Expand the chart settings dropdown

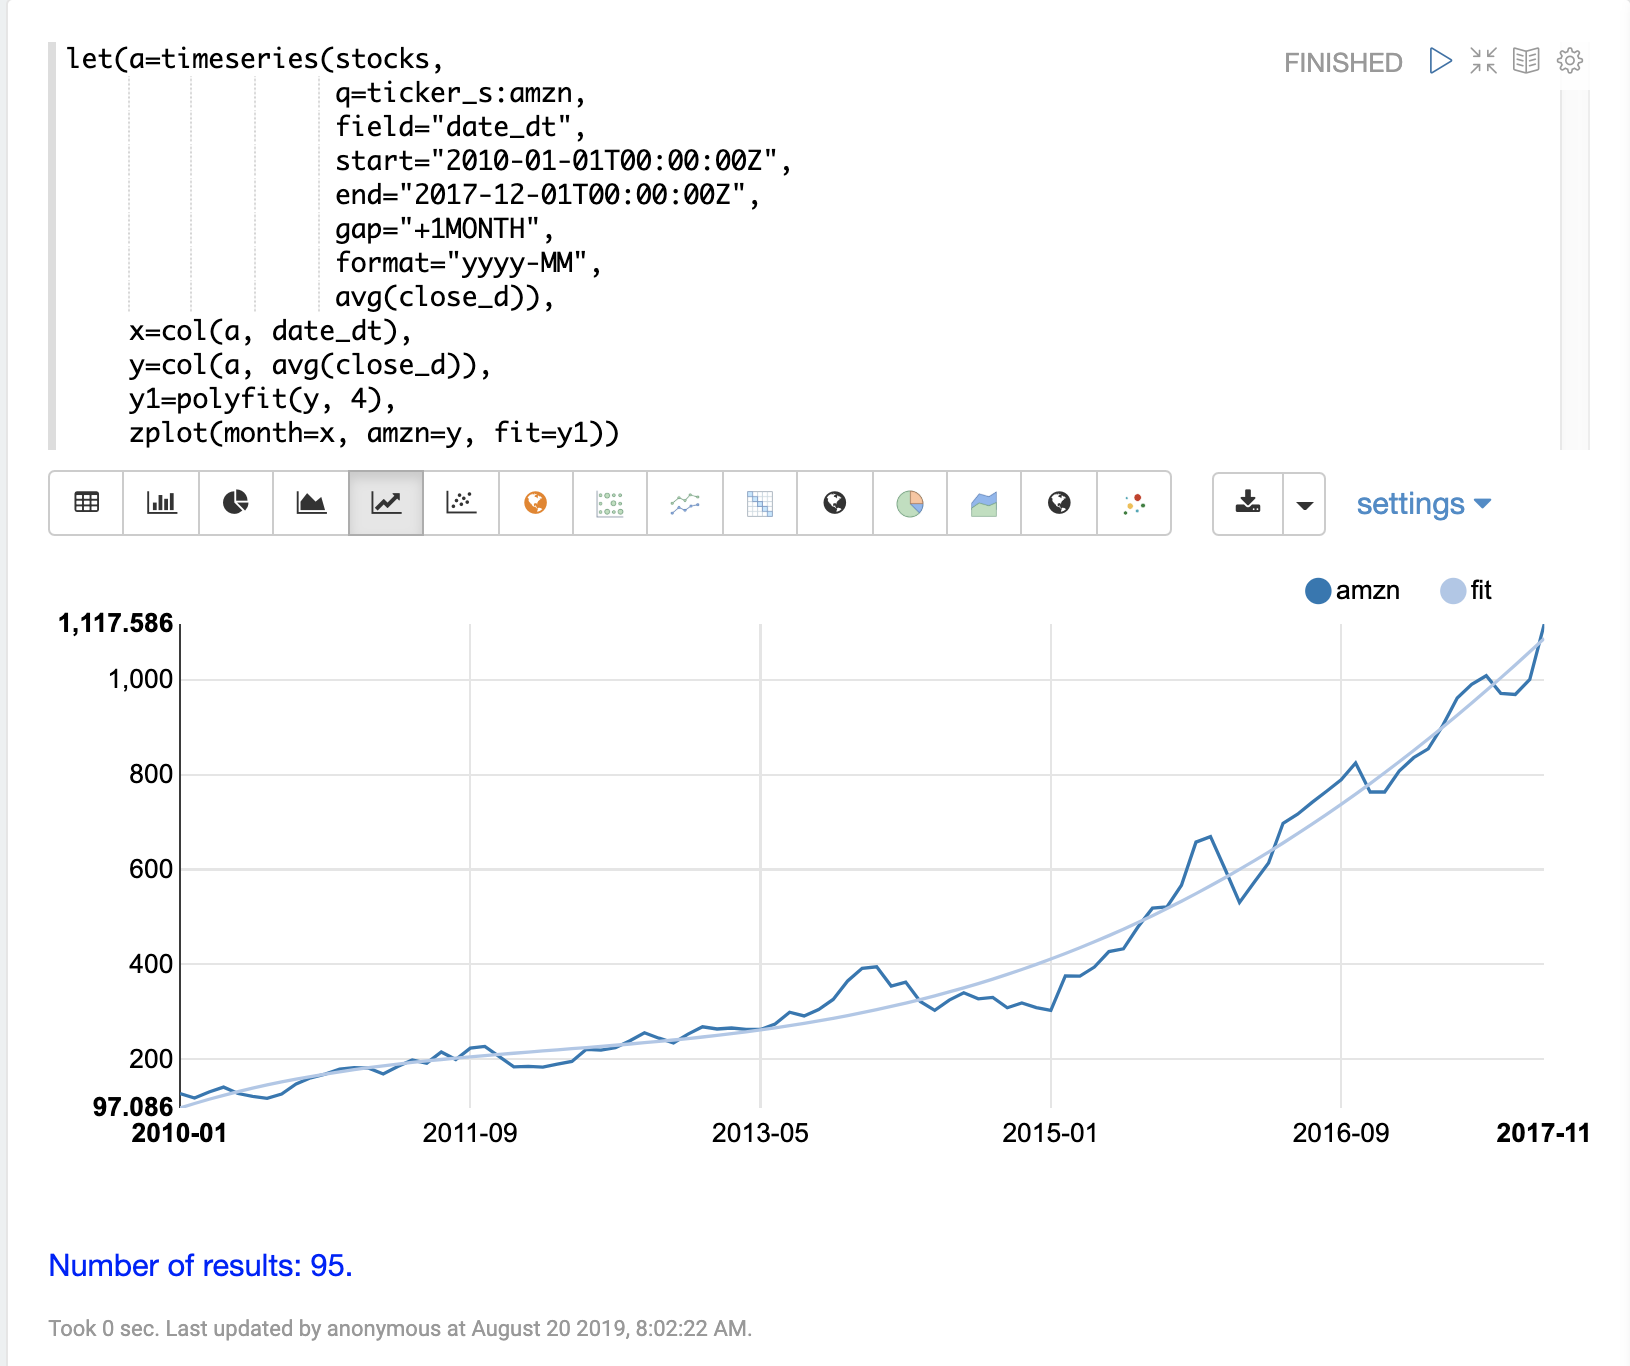point(1423,504)
